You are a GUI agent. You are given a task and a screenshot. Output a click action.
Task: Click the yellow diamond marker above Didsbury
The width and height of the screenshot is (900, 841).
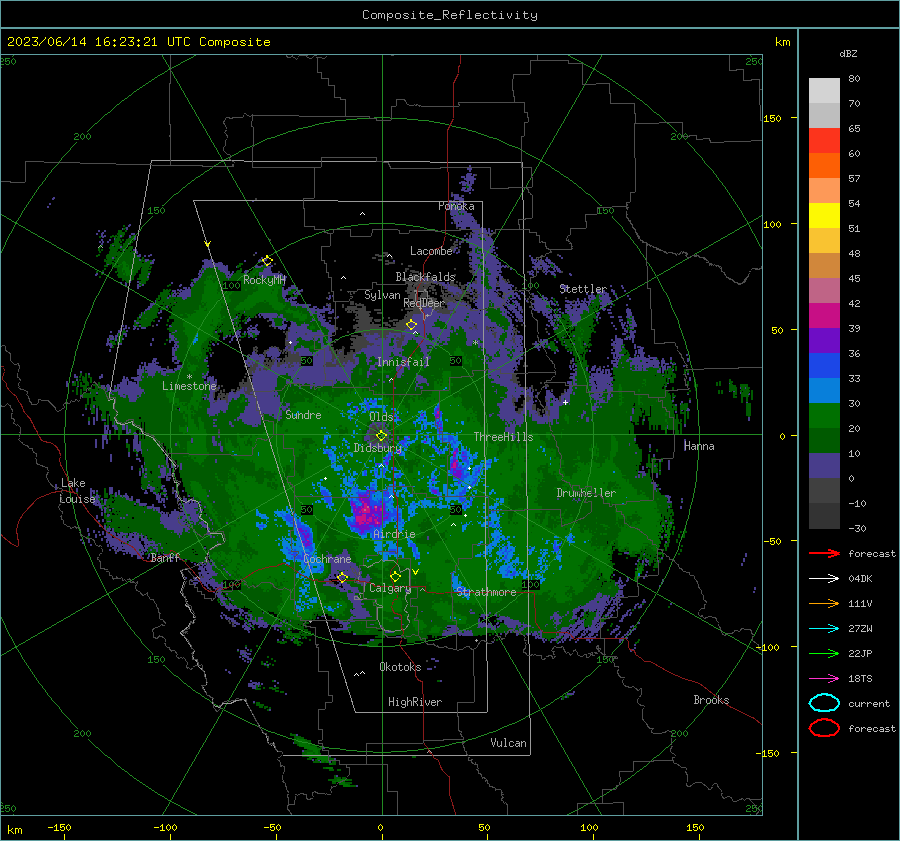pyautogui.click(x=381, y=436)
